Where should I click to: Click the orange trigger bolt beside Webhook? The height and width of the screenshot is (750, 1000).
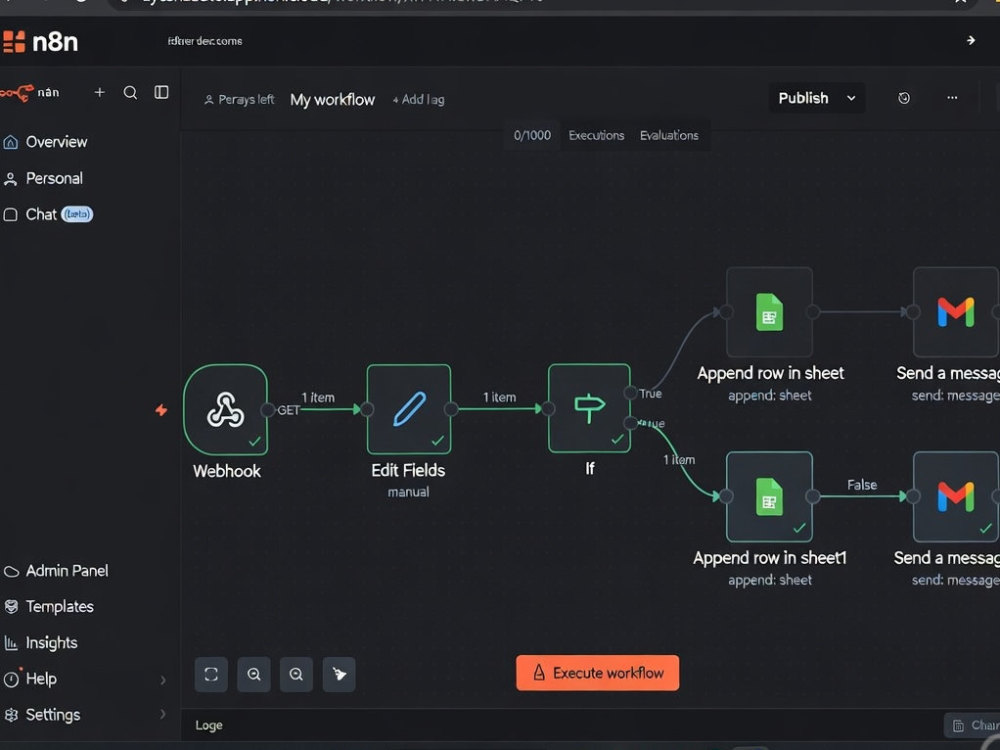tap(161, 410)
